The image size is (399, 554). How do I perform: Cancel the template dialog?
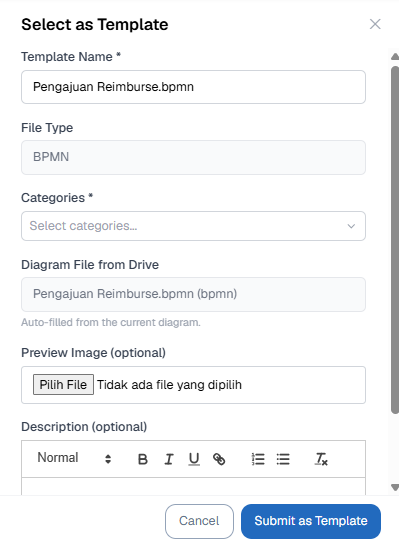199,521
